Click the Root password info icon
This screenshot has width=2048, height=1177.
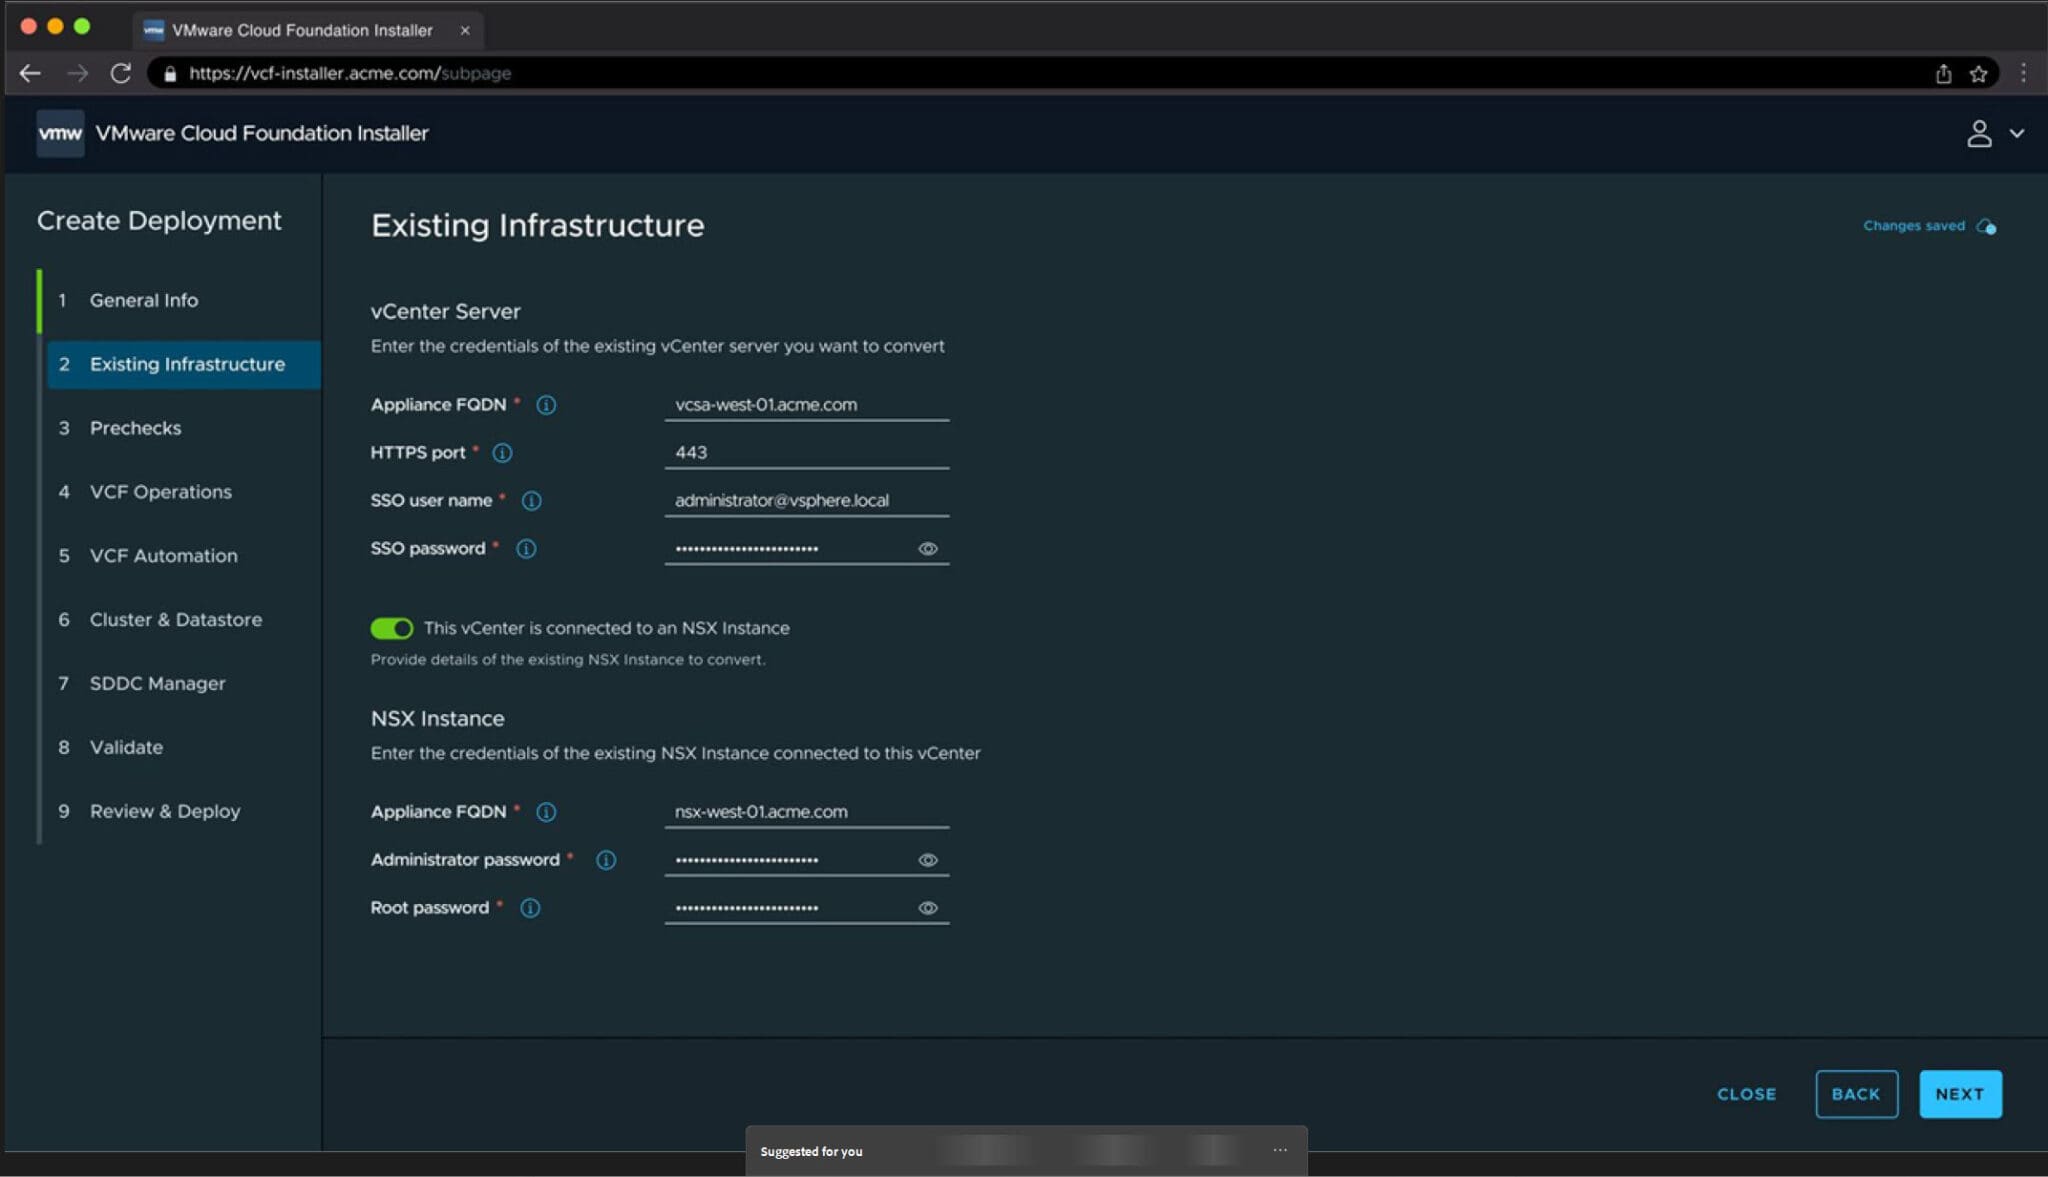click(x=531, y=907)
